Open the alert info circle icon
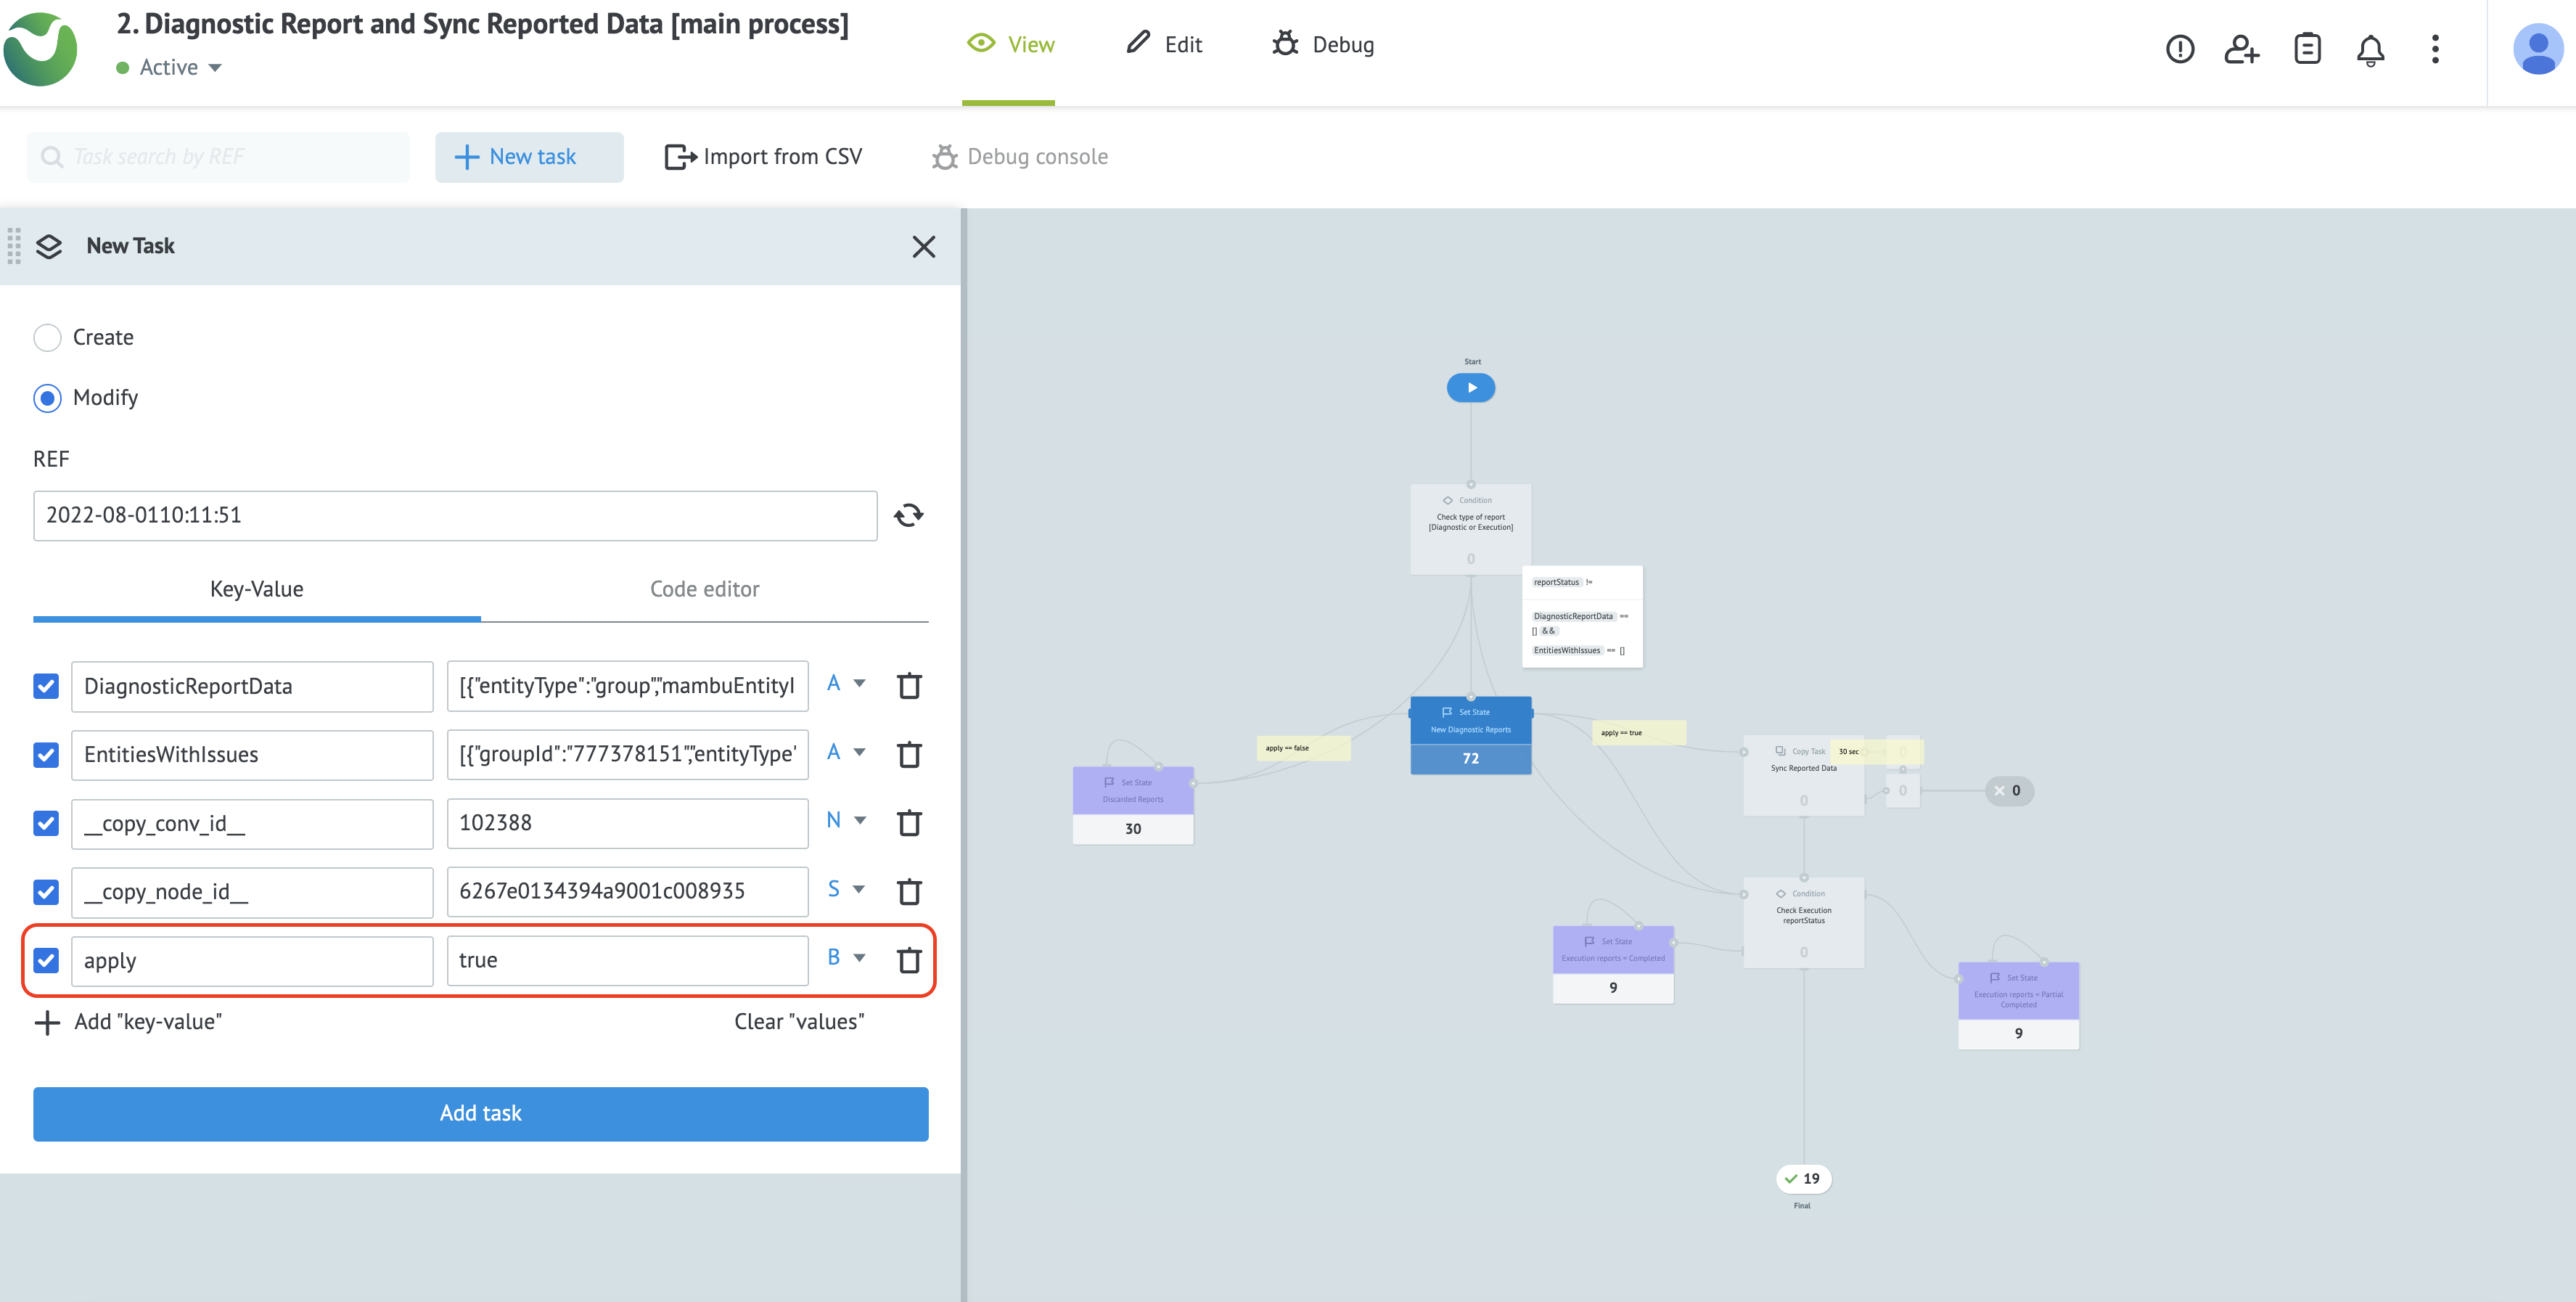Viewport: 2576px width, 1302px height. coord(2180,49)
